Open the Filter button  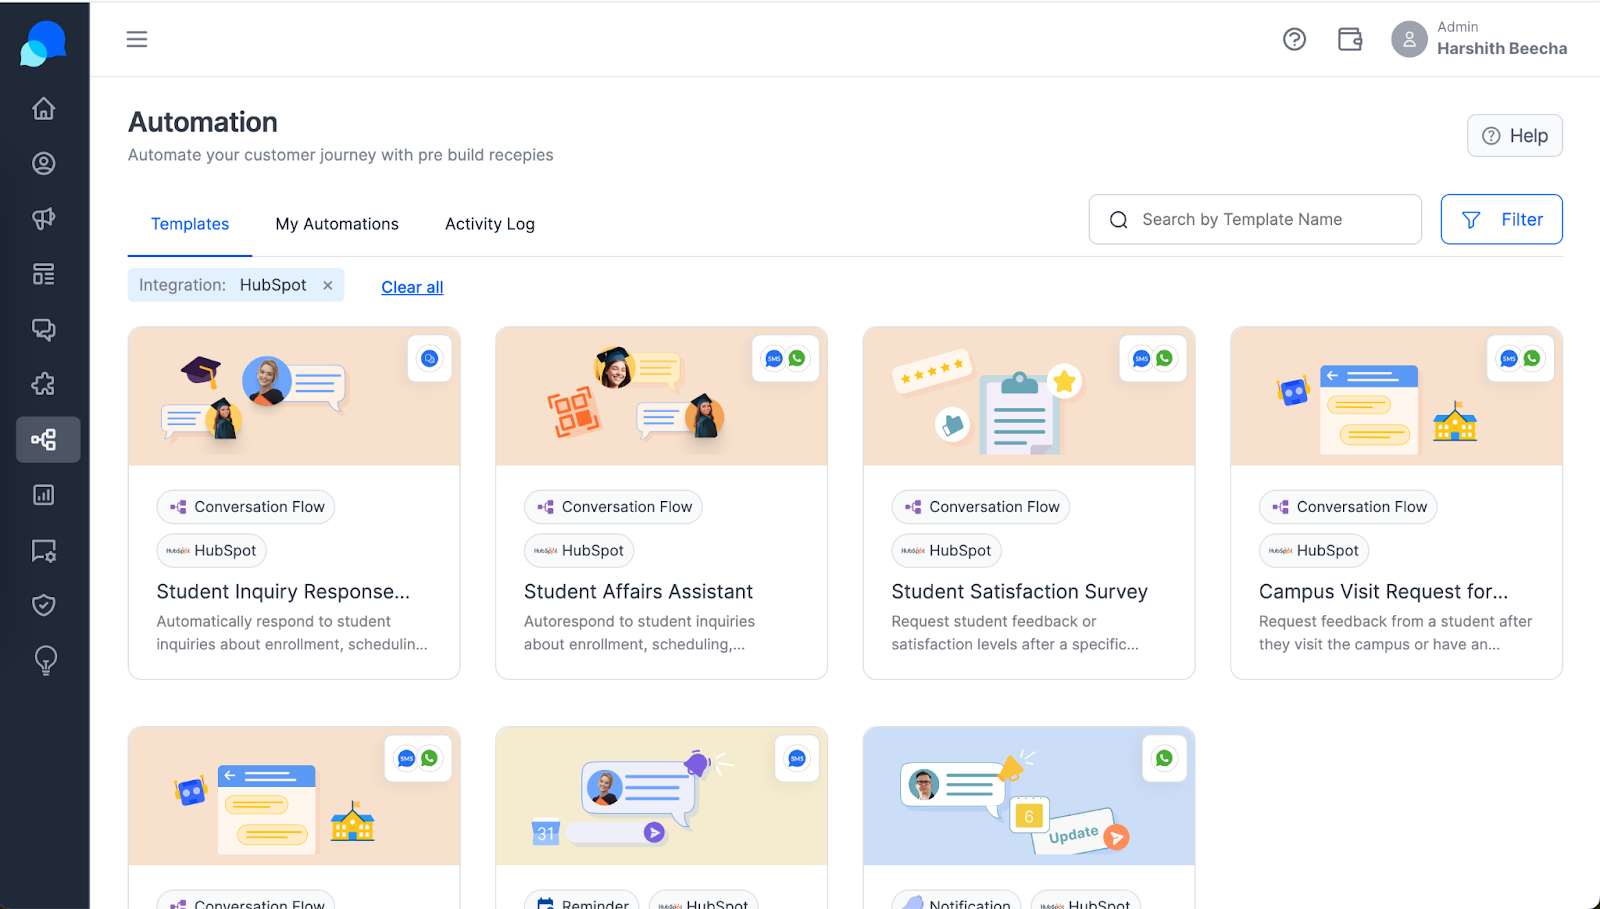pos(1501,219)
